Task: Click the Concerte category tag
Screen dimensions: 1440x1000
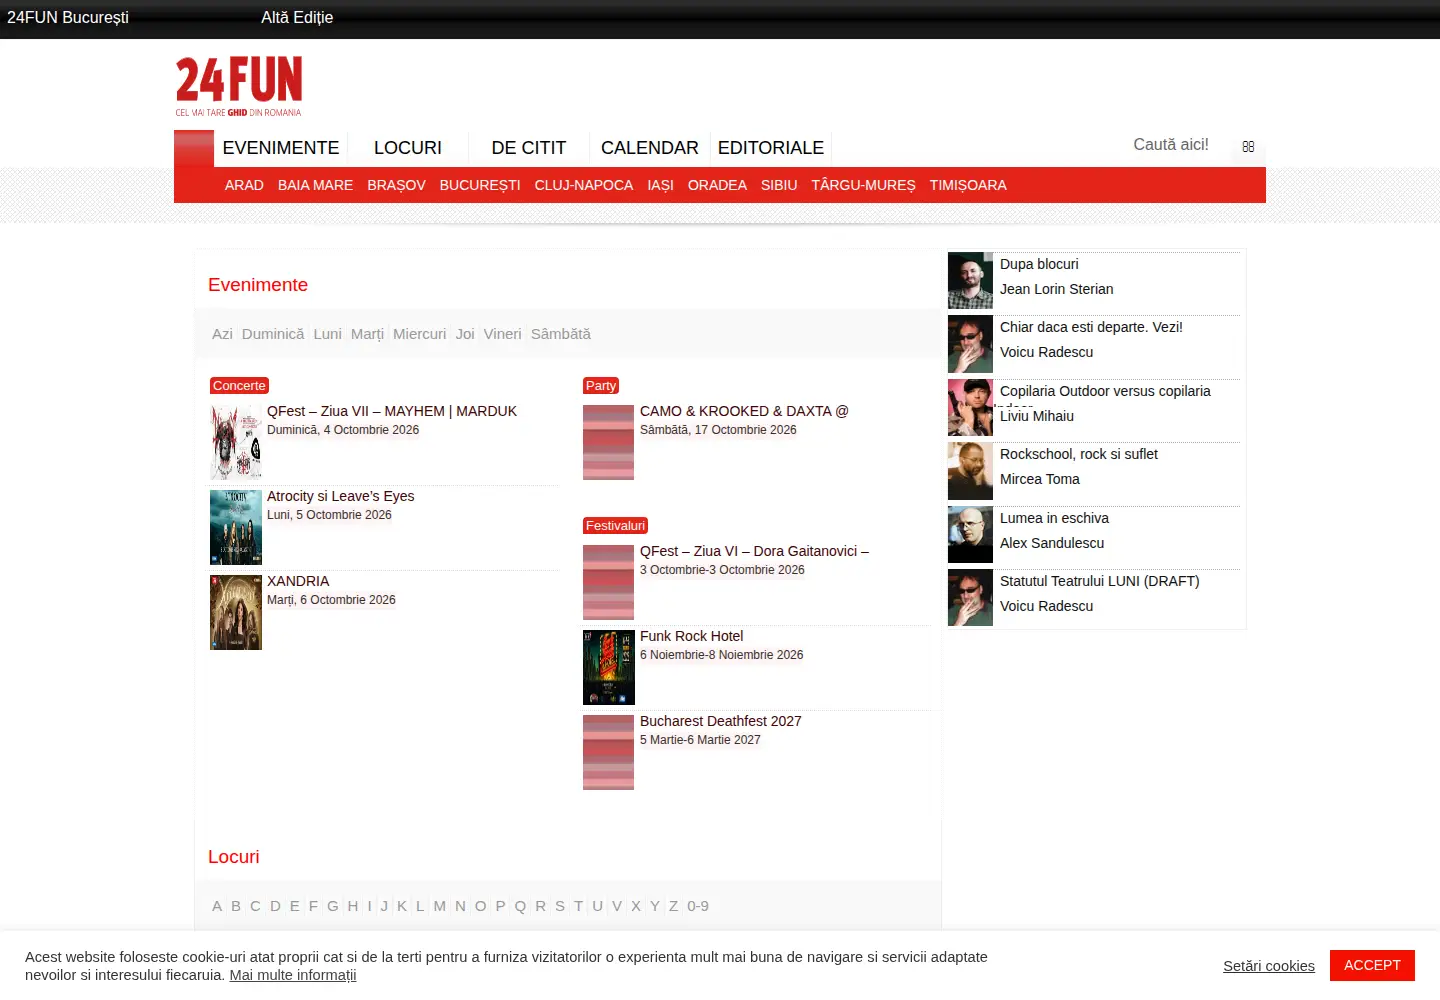Action: (x=239, y=386)
